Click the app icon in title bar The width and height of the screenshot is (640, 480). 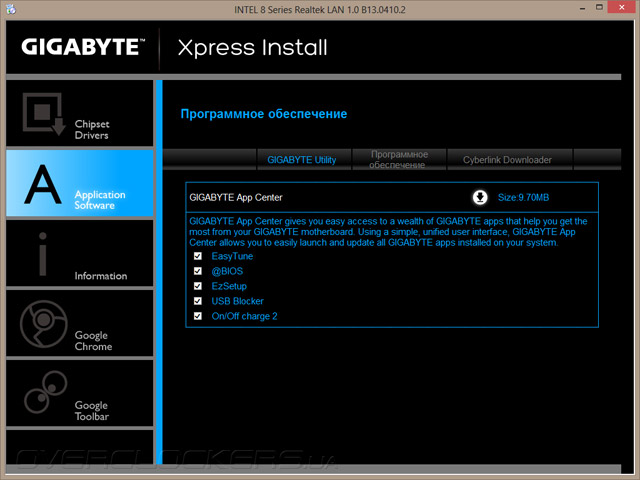point(11,9)
